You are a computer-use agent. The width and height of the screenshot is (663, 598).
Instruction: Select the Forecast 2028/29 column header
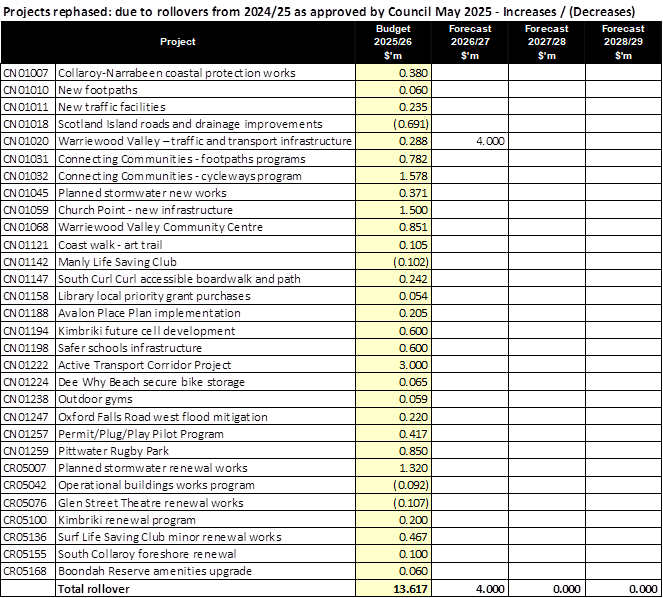(623, 42)
